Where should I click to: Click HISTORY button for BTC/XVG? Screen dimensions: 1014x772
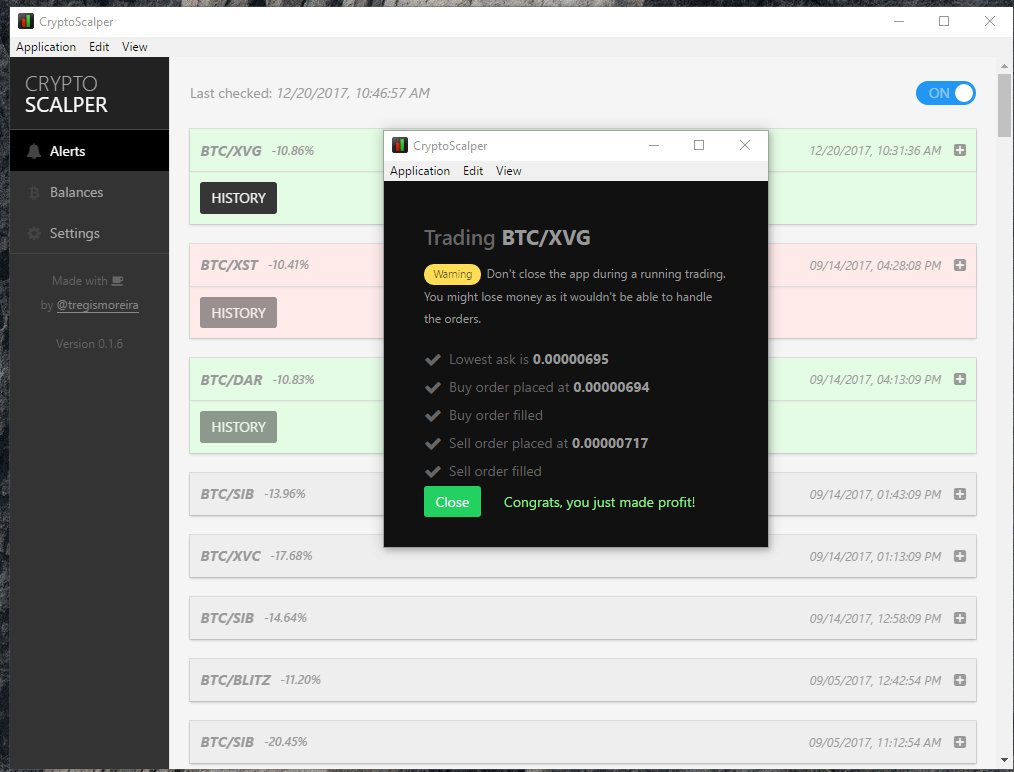(x=238, y=198)
